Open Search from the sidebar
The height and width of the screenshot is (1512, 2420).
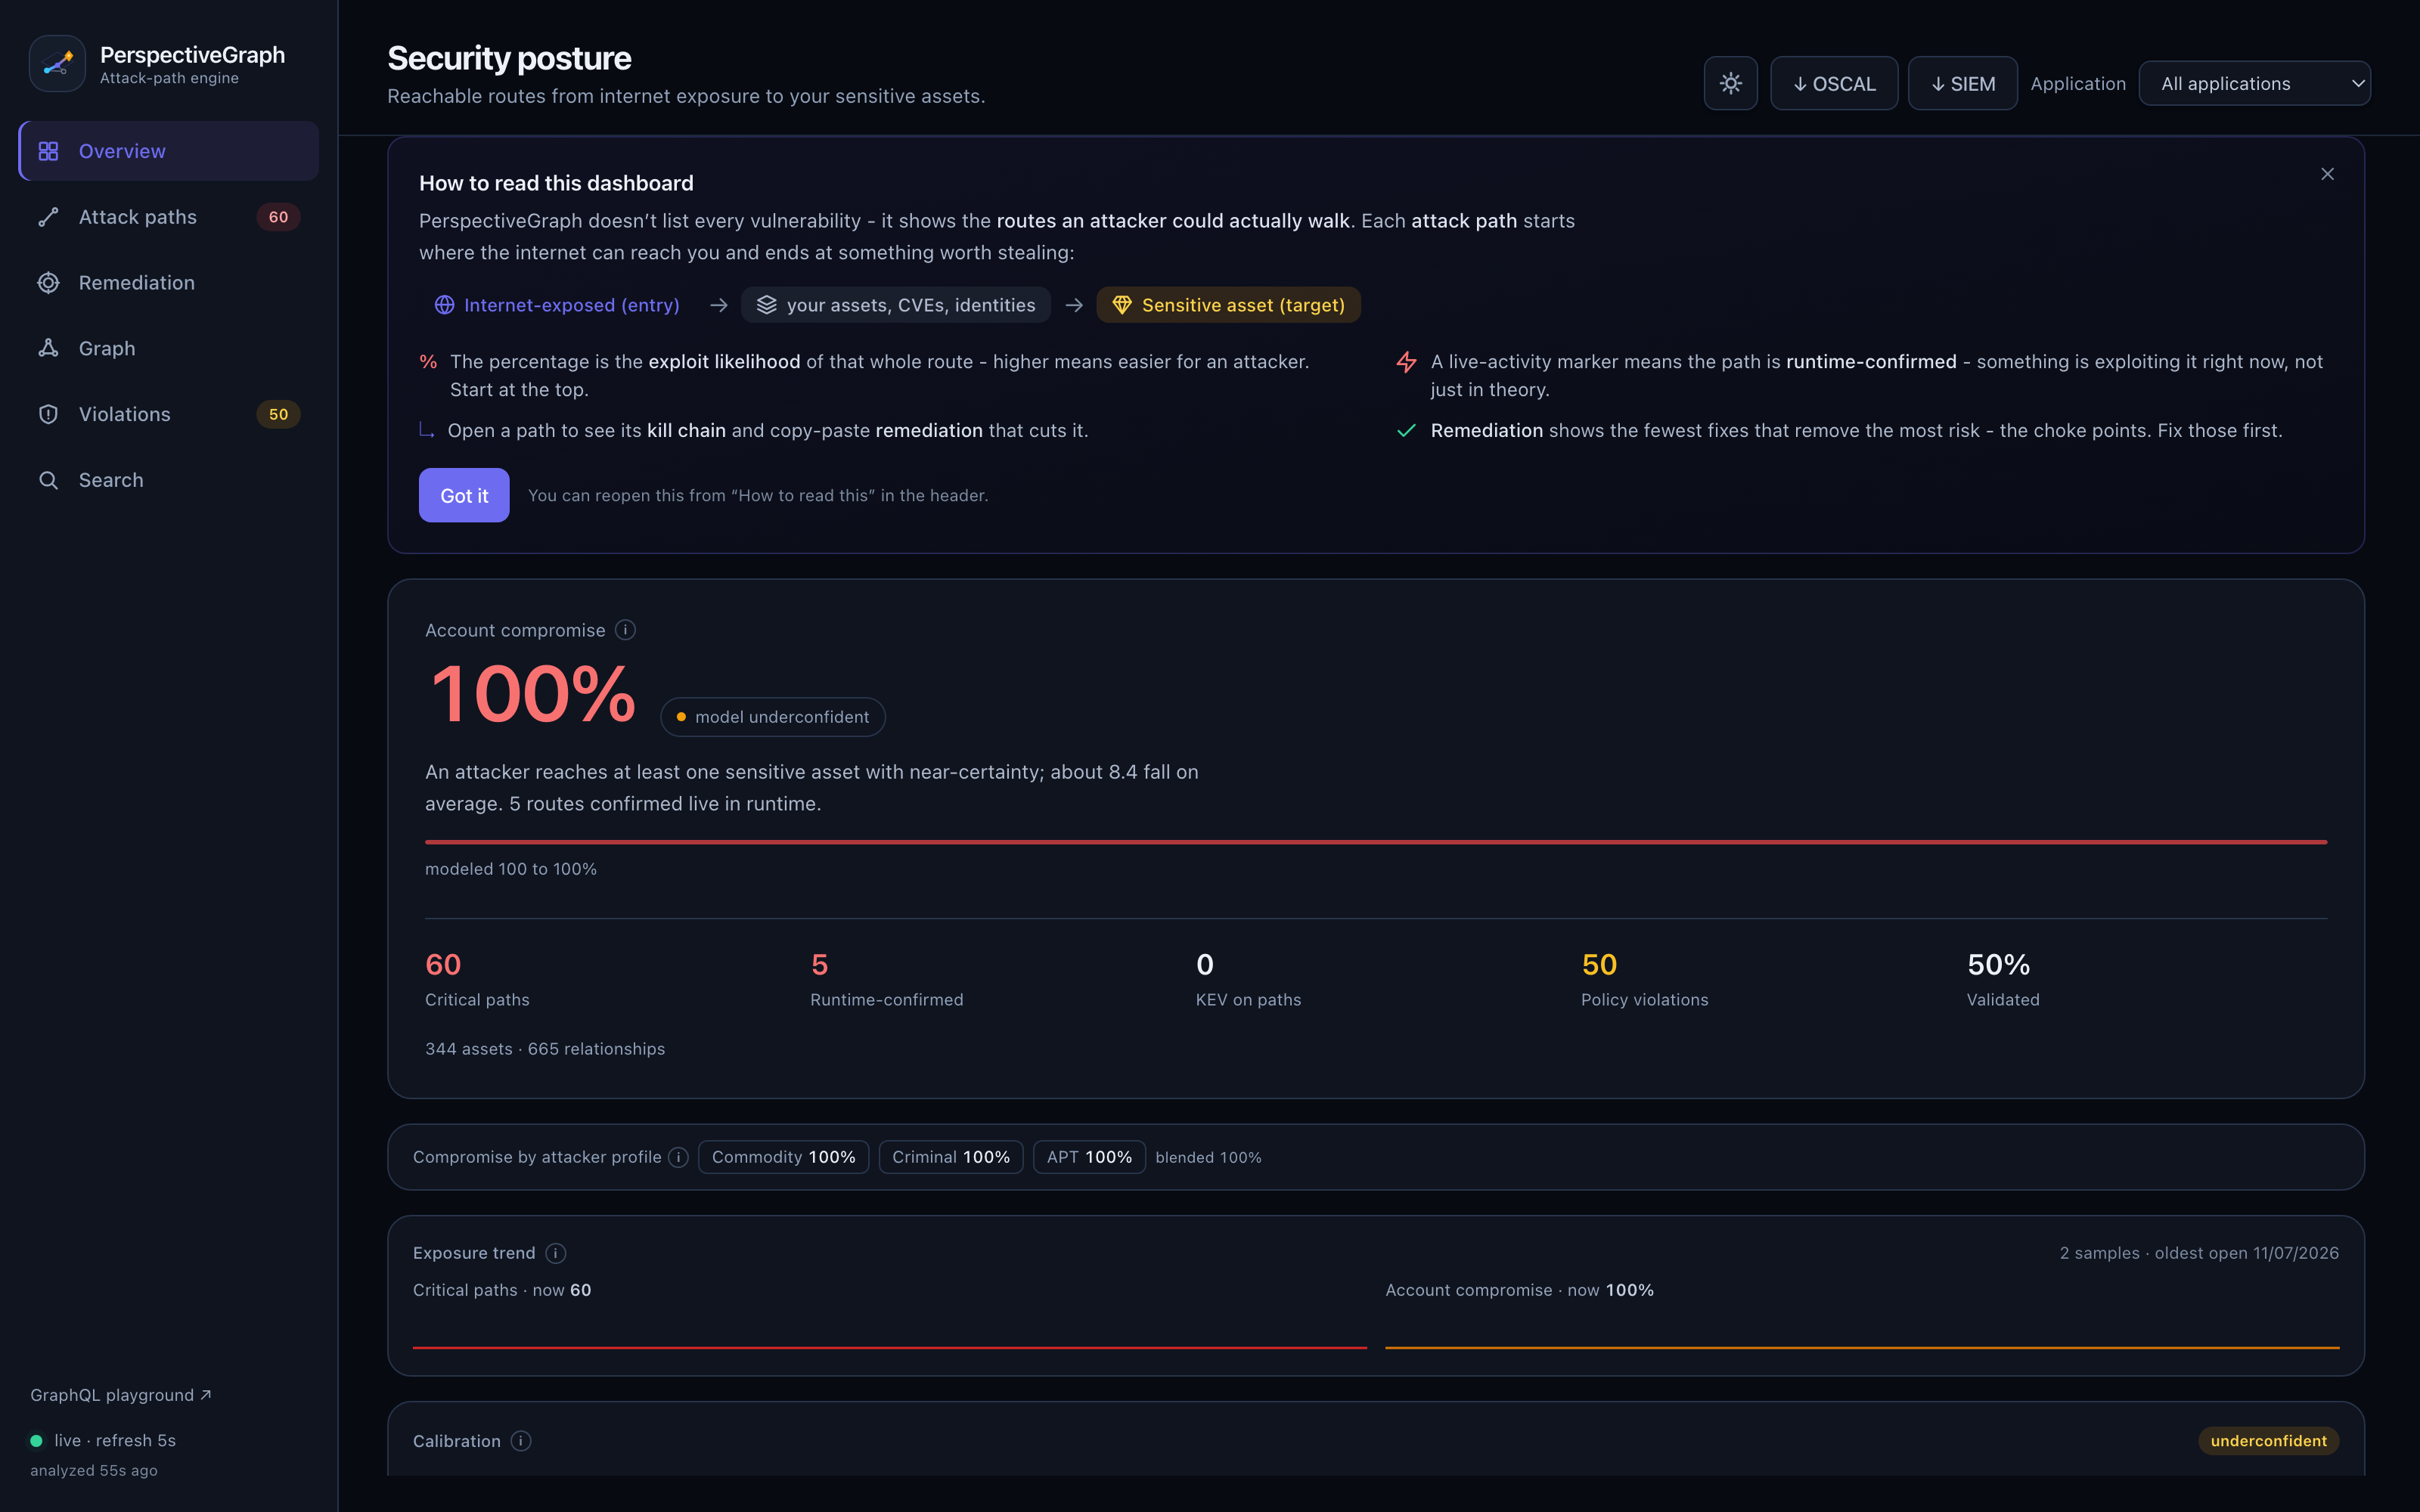tap(169, 480)
